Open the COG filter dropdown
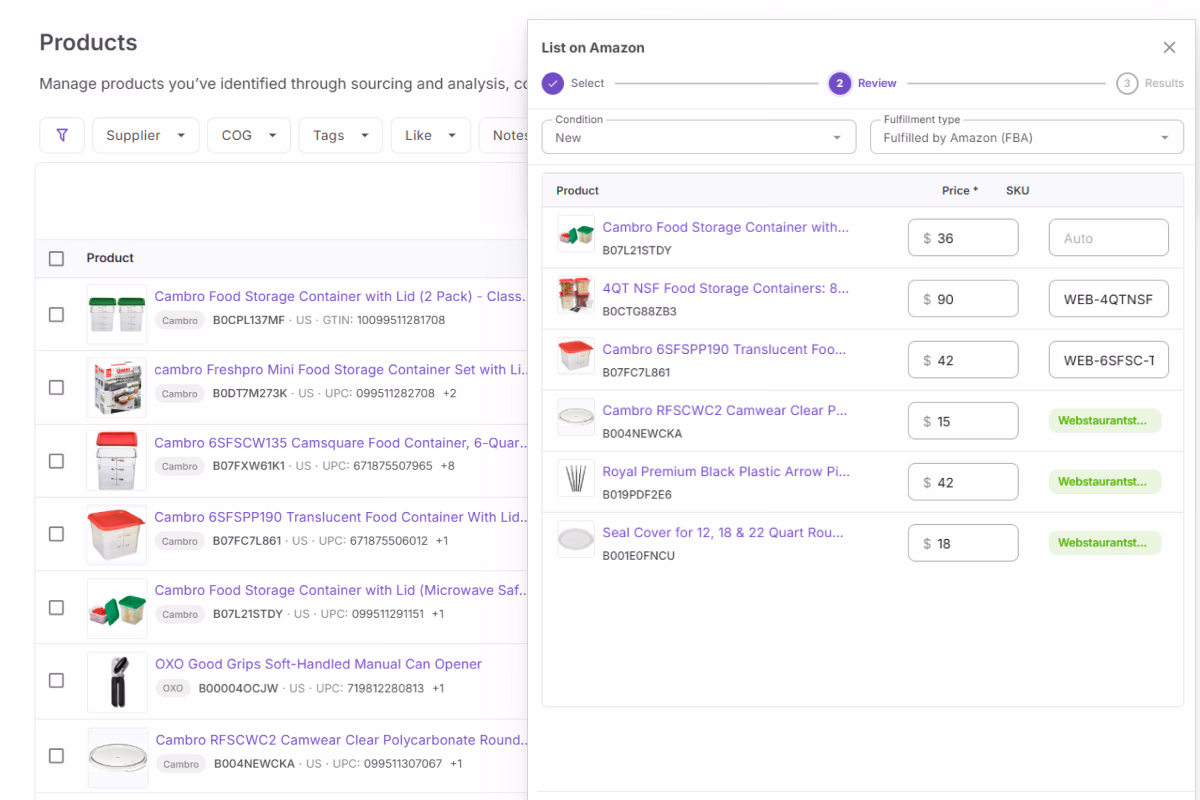 pyautogui.click(x=249, y=135)
